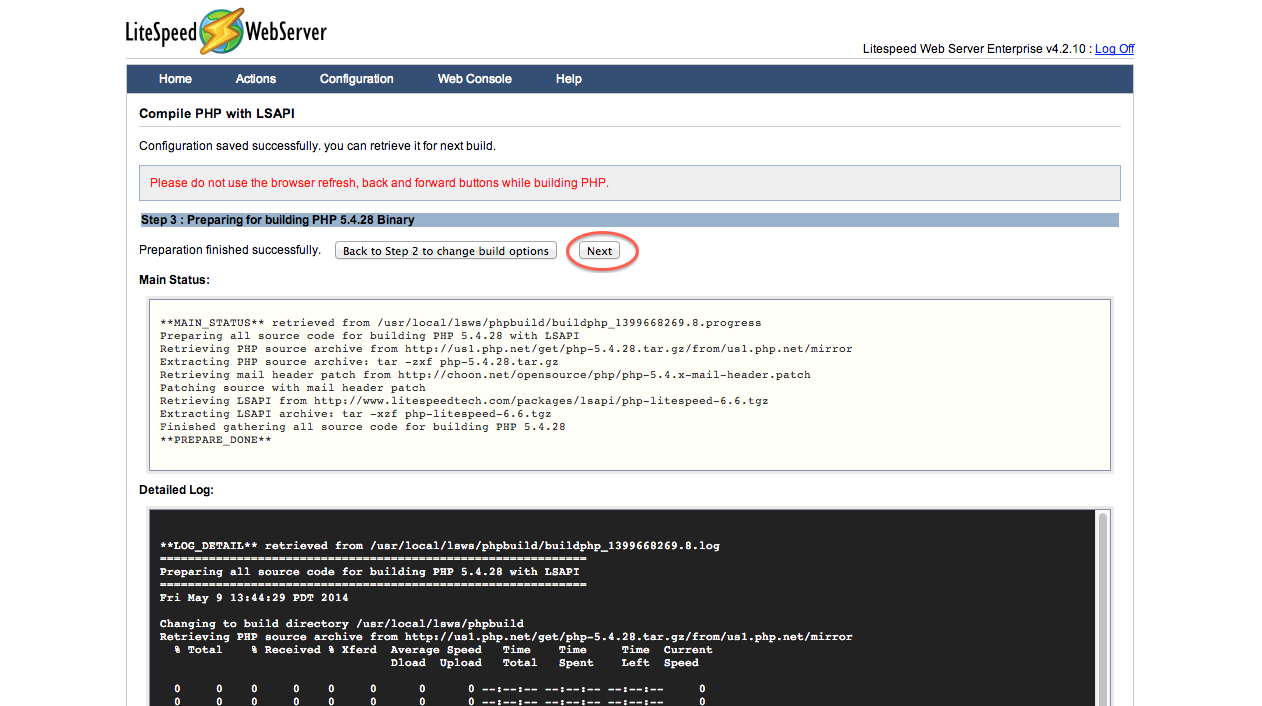
Task: Click the Main Status output box
Action: (630, 384)
